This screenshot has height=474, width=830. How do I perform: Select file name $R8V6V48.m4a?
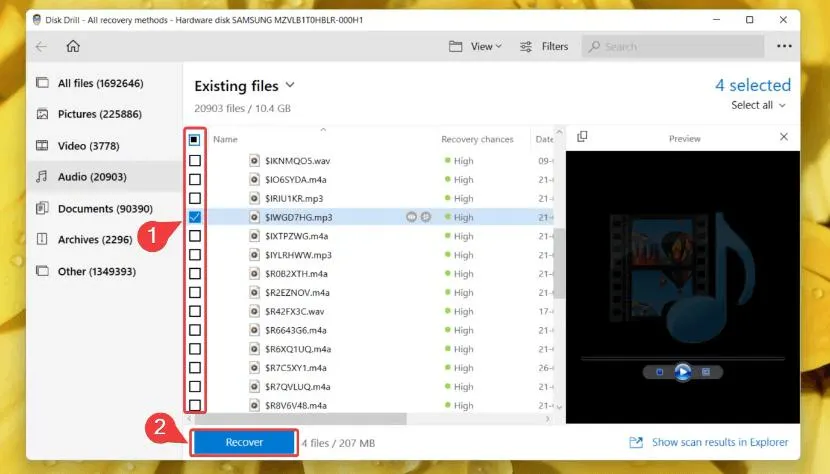coord(296,406)
